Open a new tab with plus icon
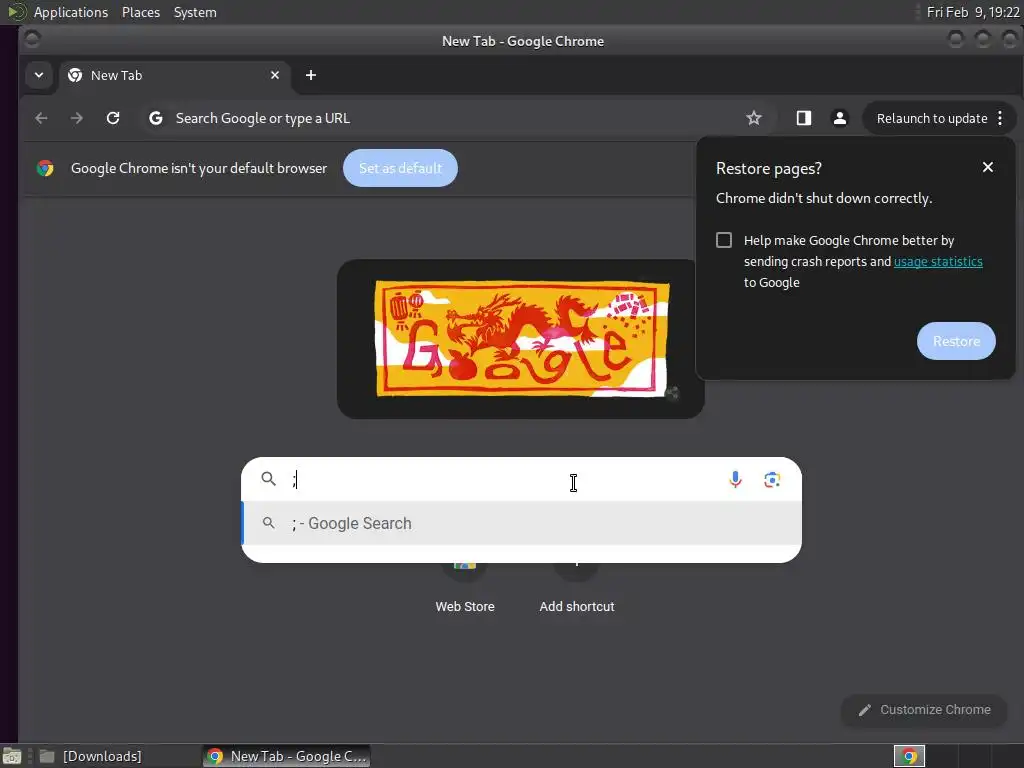Image resolution: width=1024 pixels, height=768 pixels. point(311,75)
